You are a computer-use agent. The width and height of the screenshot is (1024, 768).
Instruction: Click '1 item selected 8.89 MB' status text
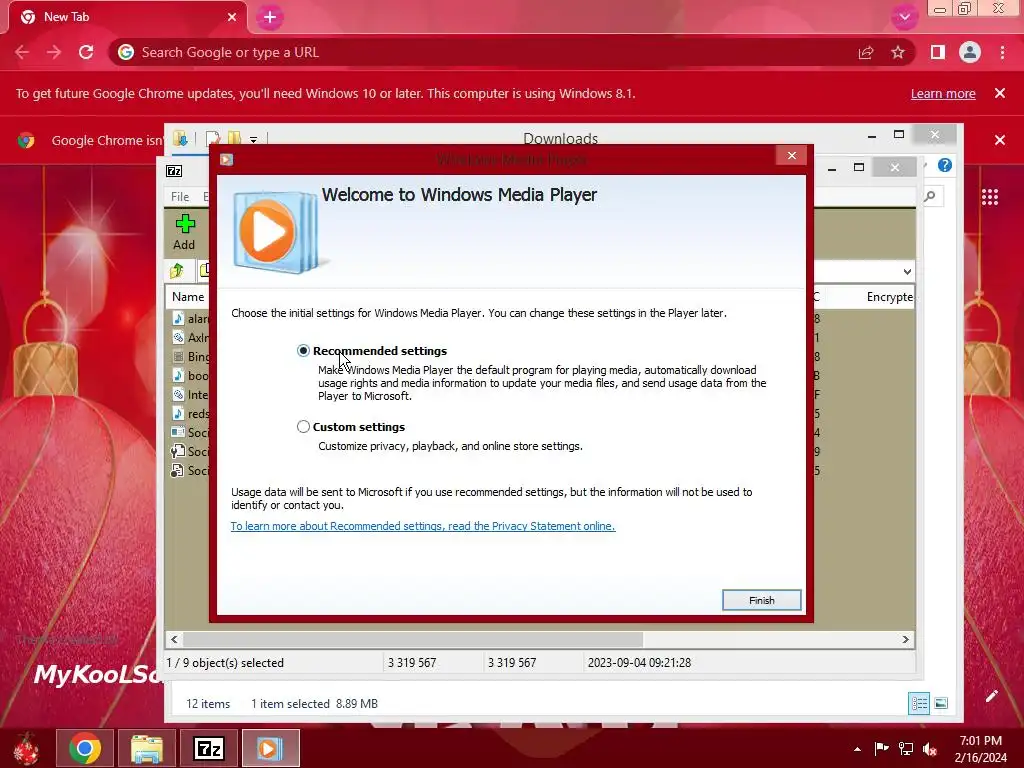point(314,703)
